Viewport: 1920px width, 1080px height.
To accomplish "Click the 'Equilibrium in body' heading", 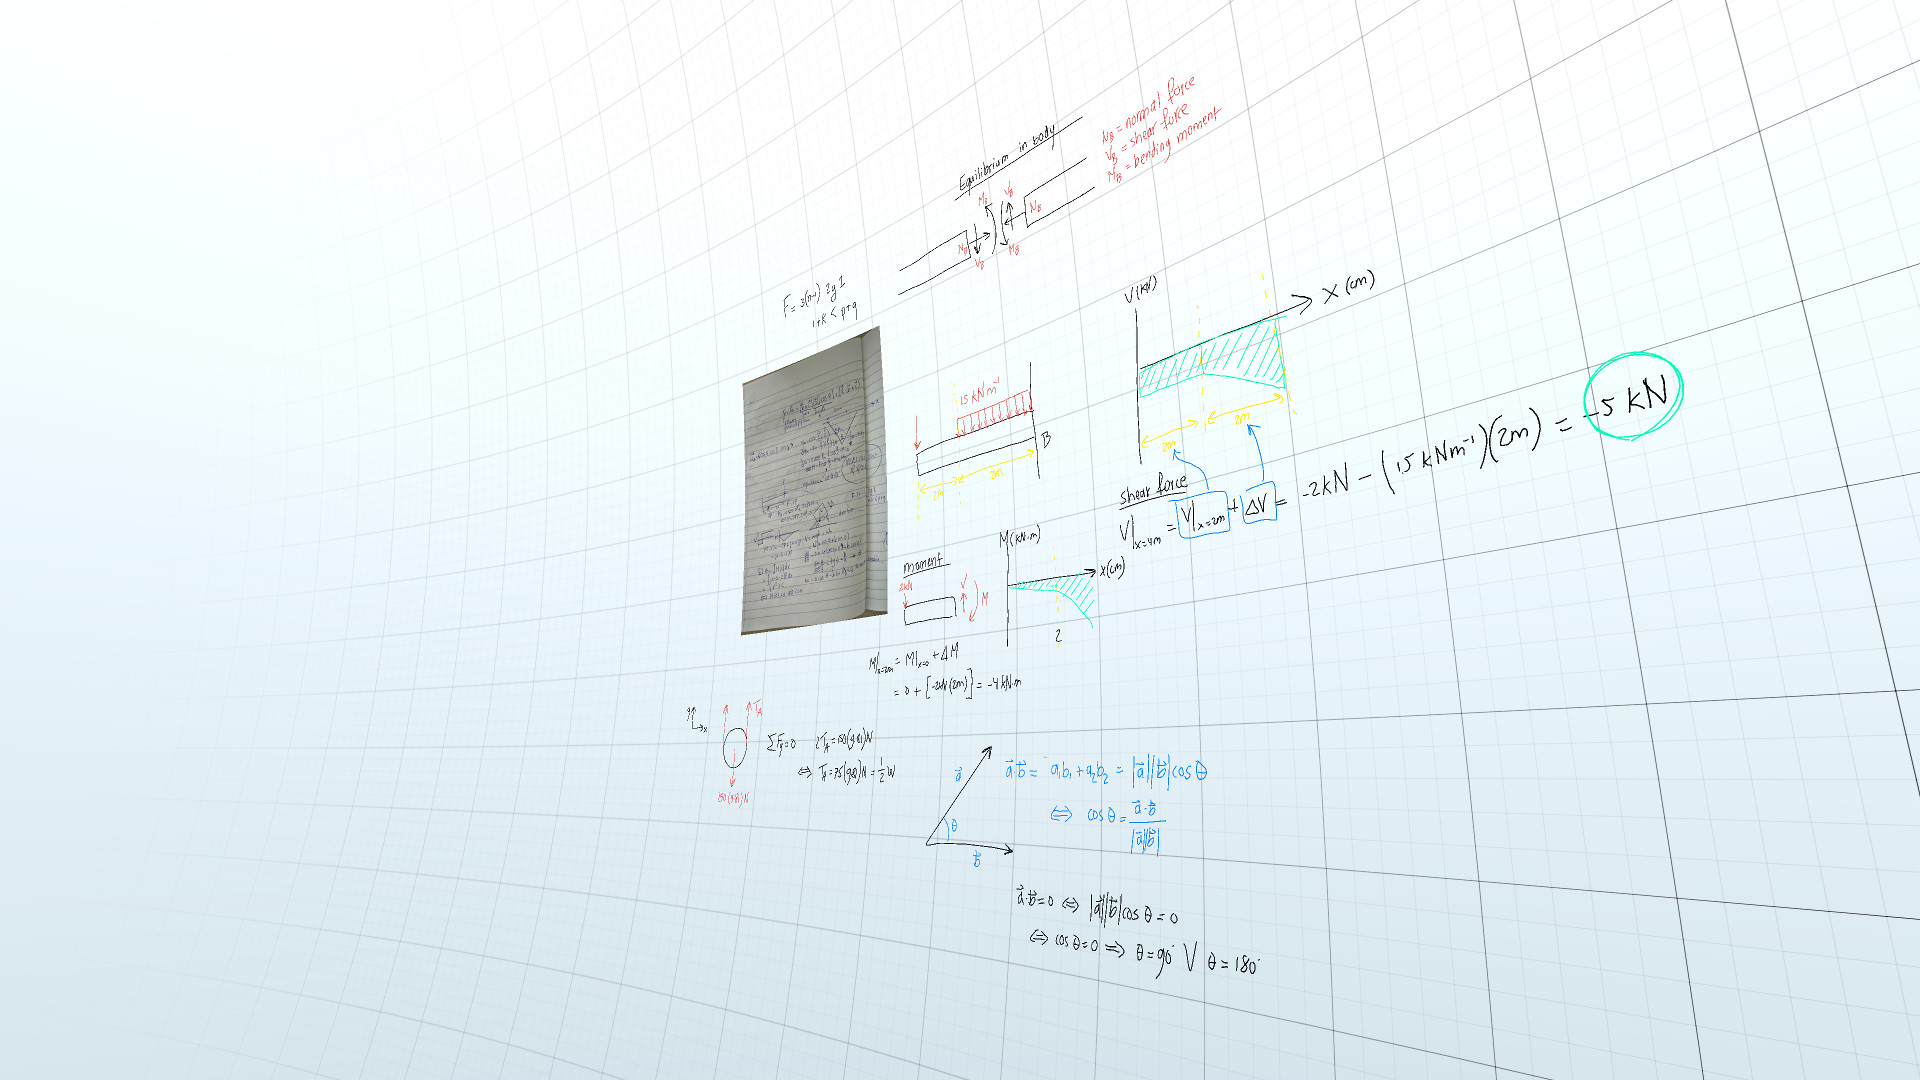I will (1007, 159).
